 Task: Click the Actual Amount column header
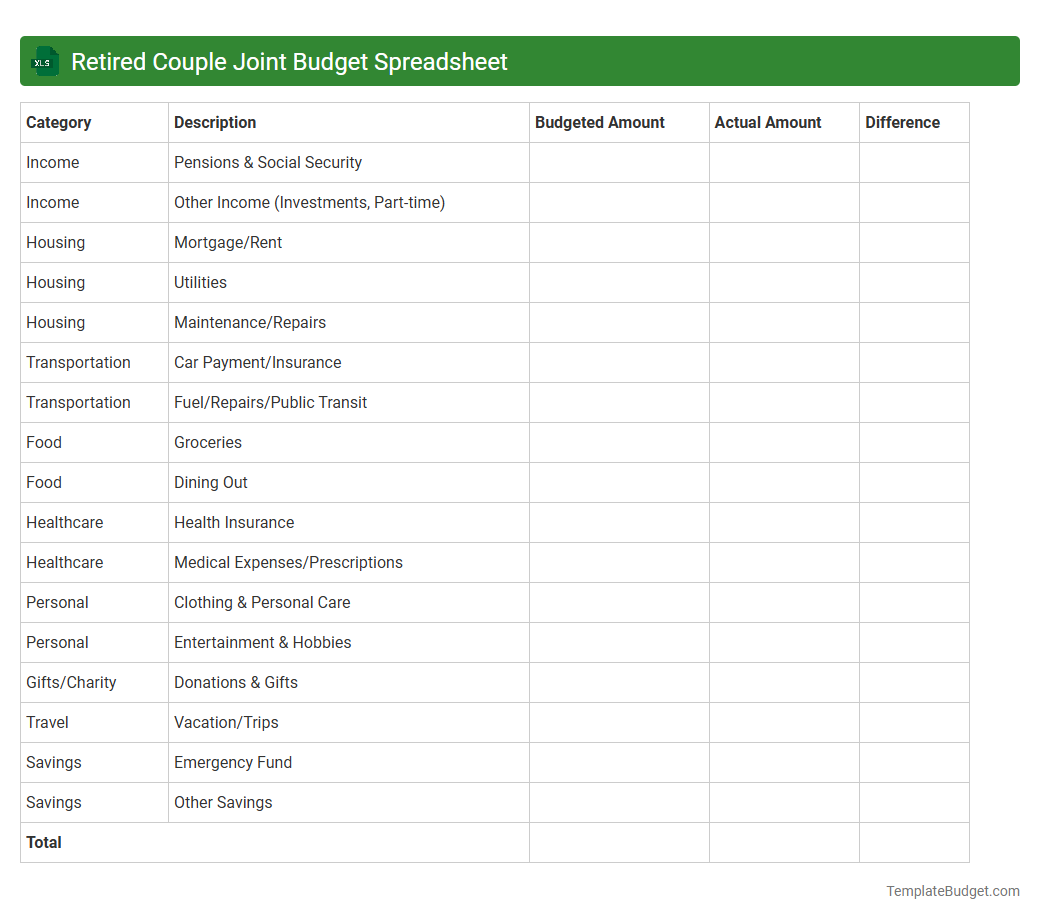pos(768,122)
